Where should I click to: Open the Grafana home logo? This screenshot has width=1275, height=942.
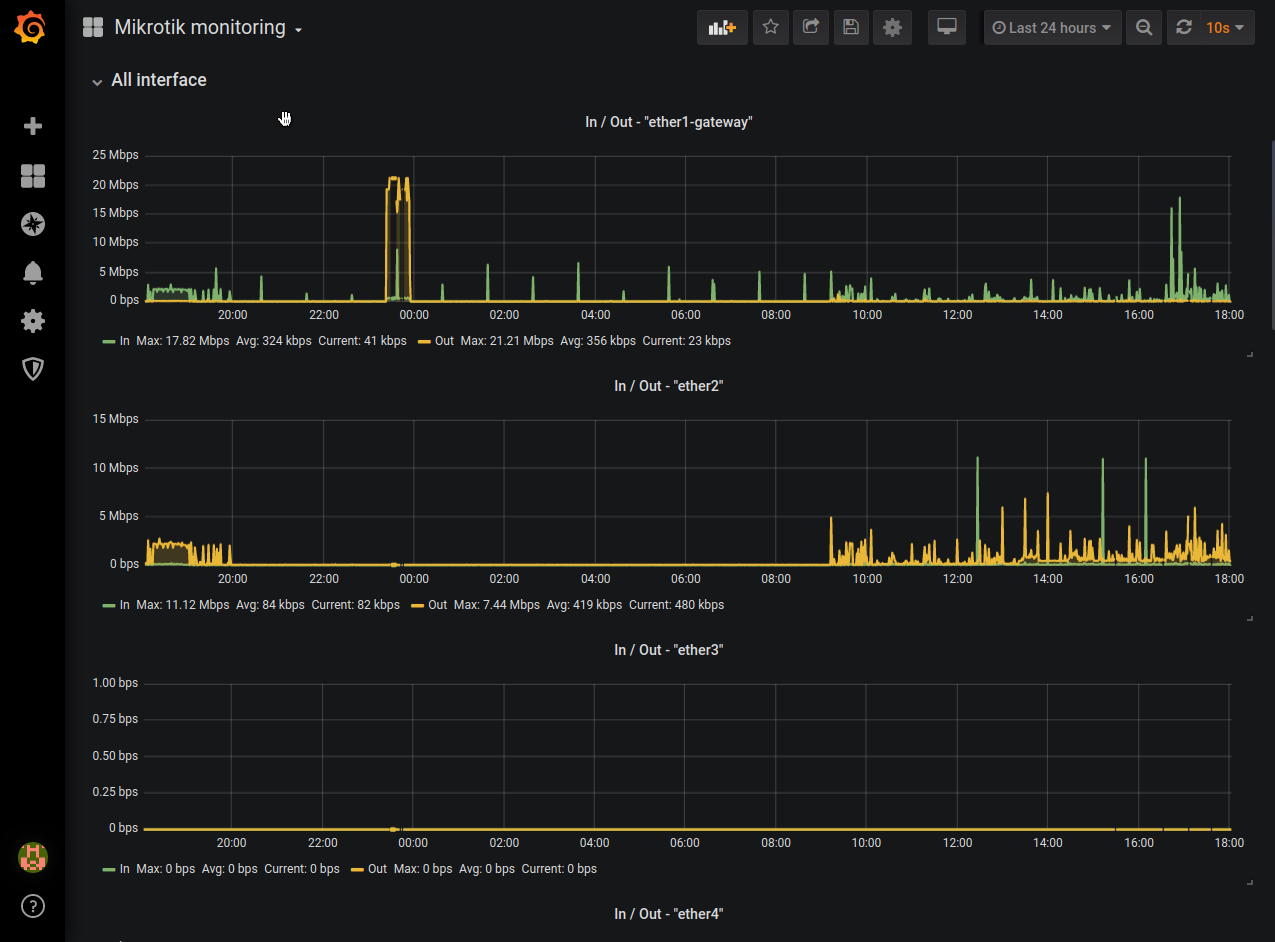click(31, 27)
